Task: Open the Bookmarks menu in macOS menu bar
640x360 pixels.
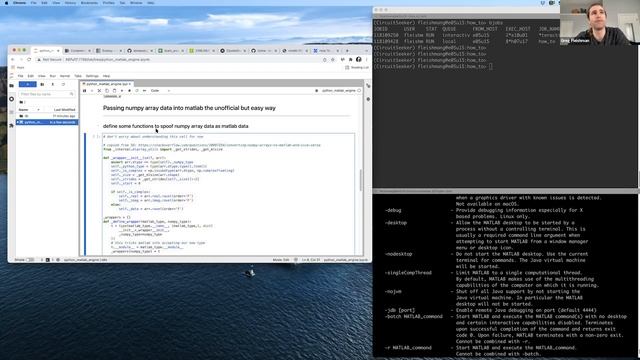Action: [89, 3]
